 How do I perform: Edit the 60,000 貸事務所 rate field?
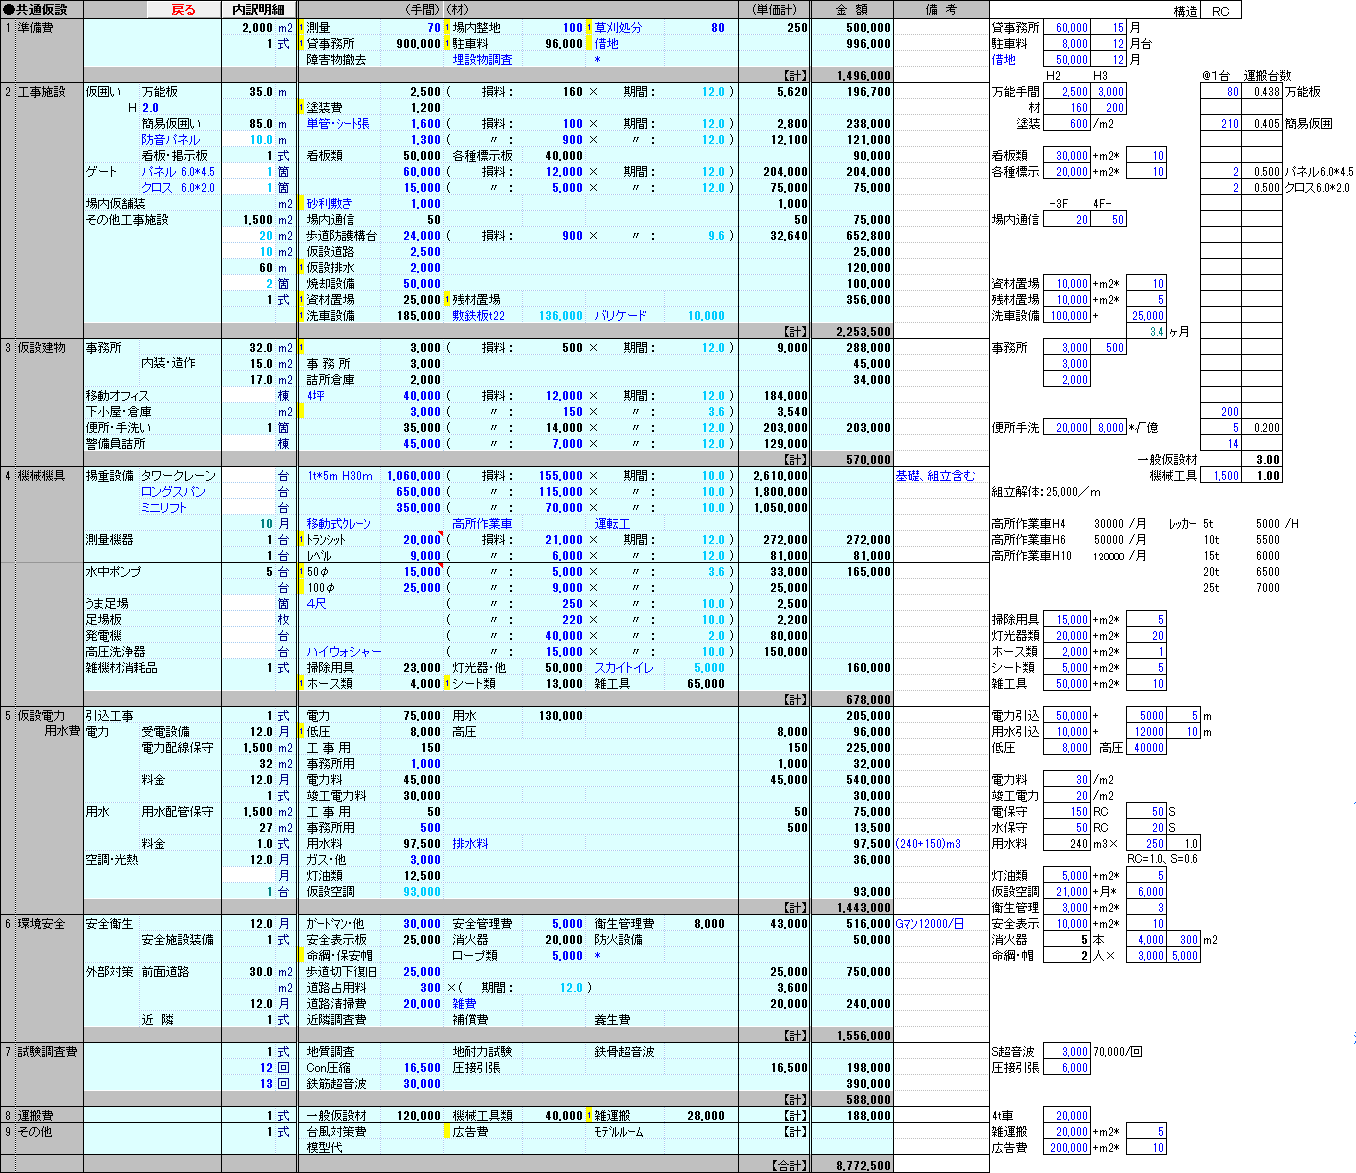click(x=1067, y=28)
